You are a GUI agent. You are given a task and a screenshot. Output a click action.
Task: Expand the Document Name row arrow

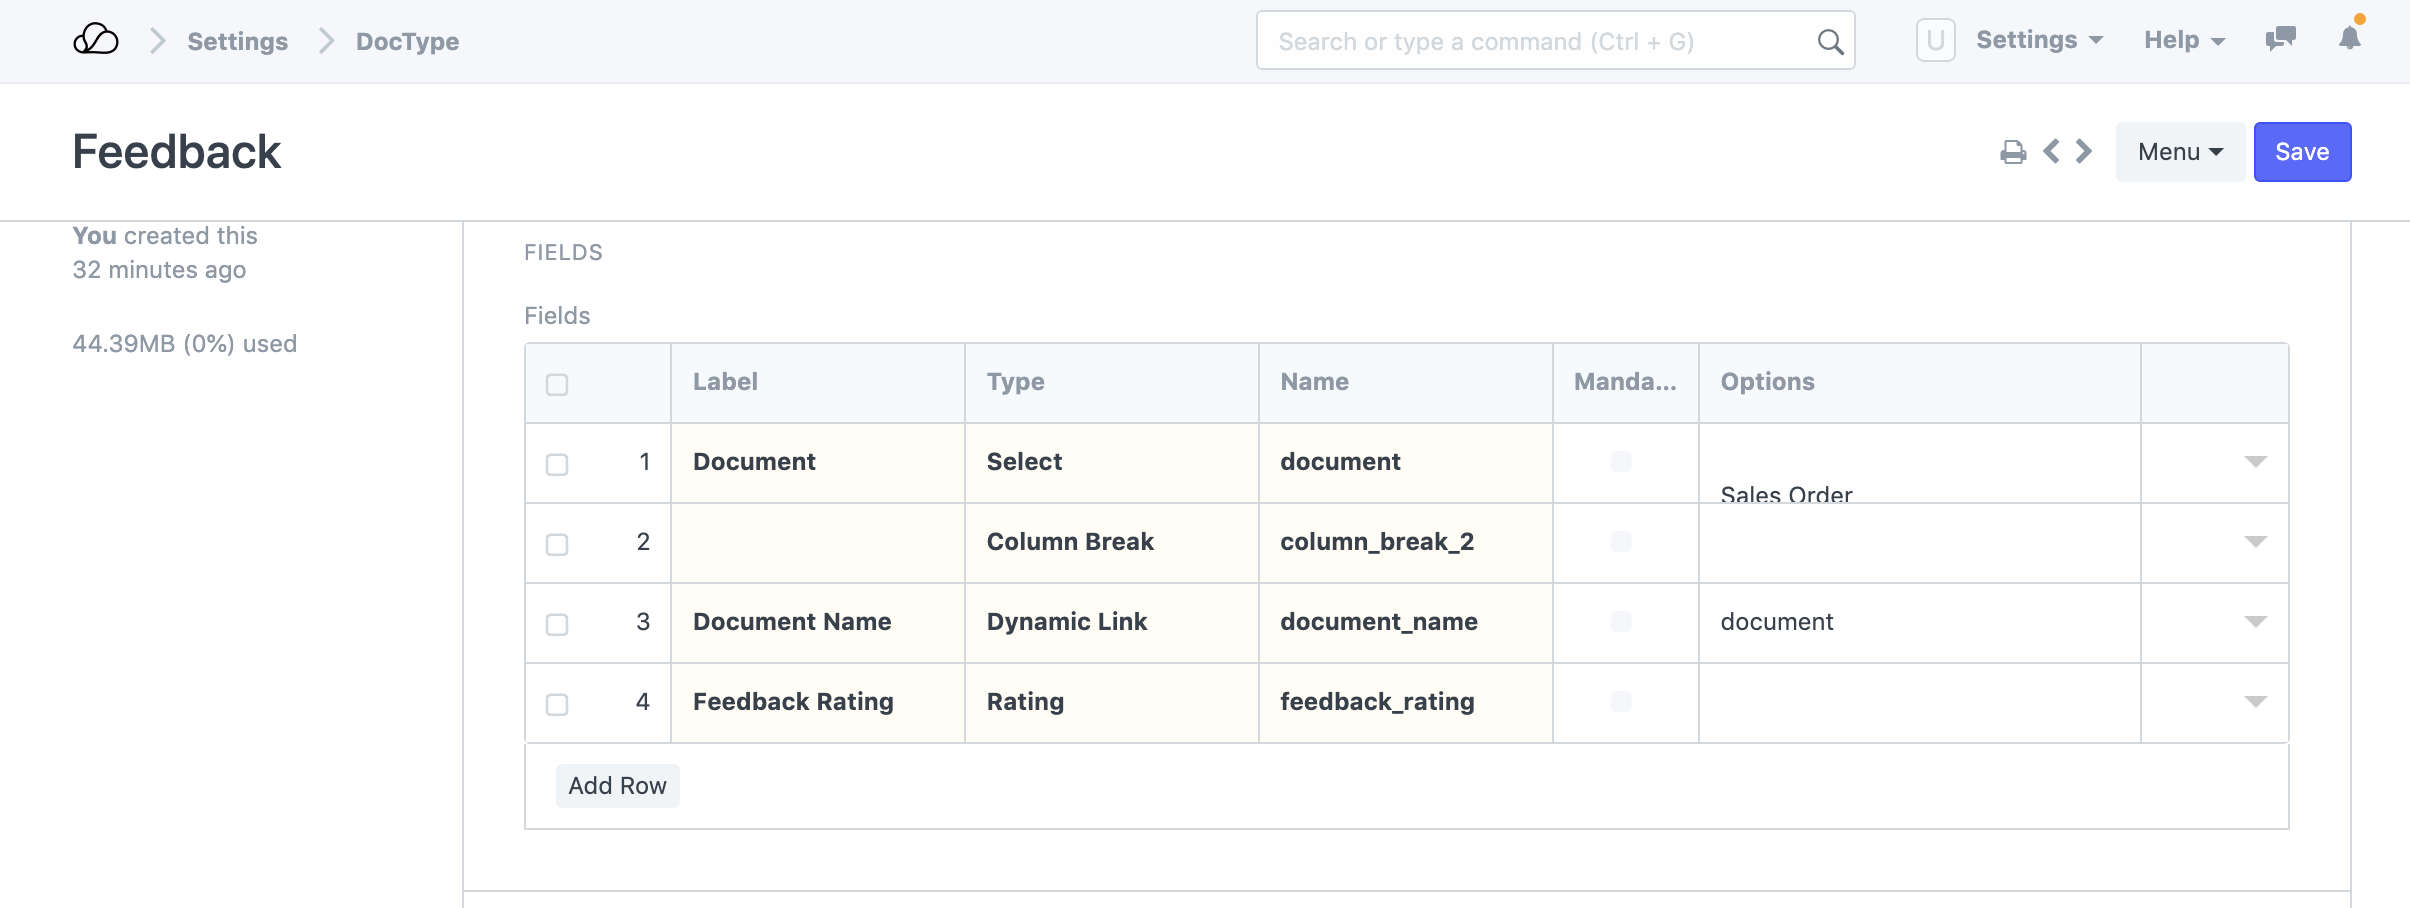(x=2255, y=622)
